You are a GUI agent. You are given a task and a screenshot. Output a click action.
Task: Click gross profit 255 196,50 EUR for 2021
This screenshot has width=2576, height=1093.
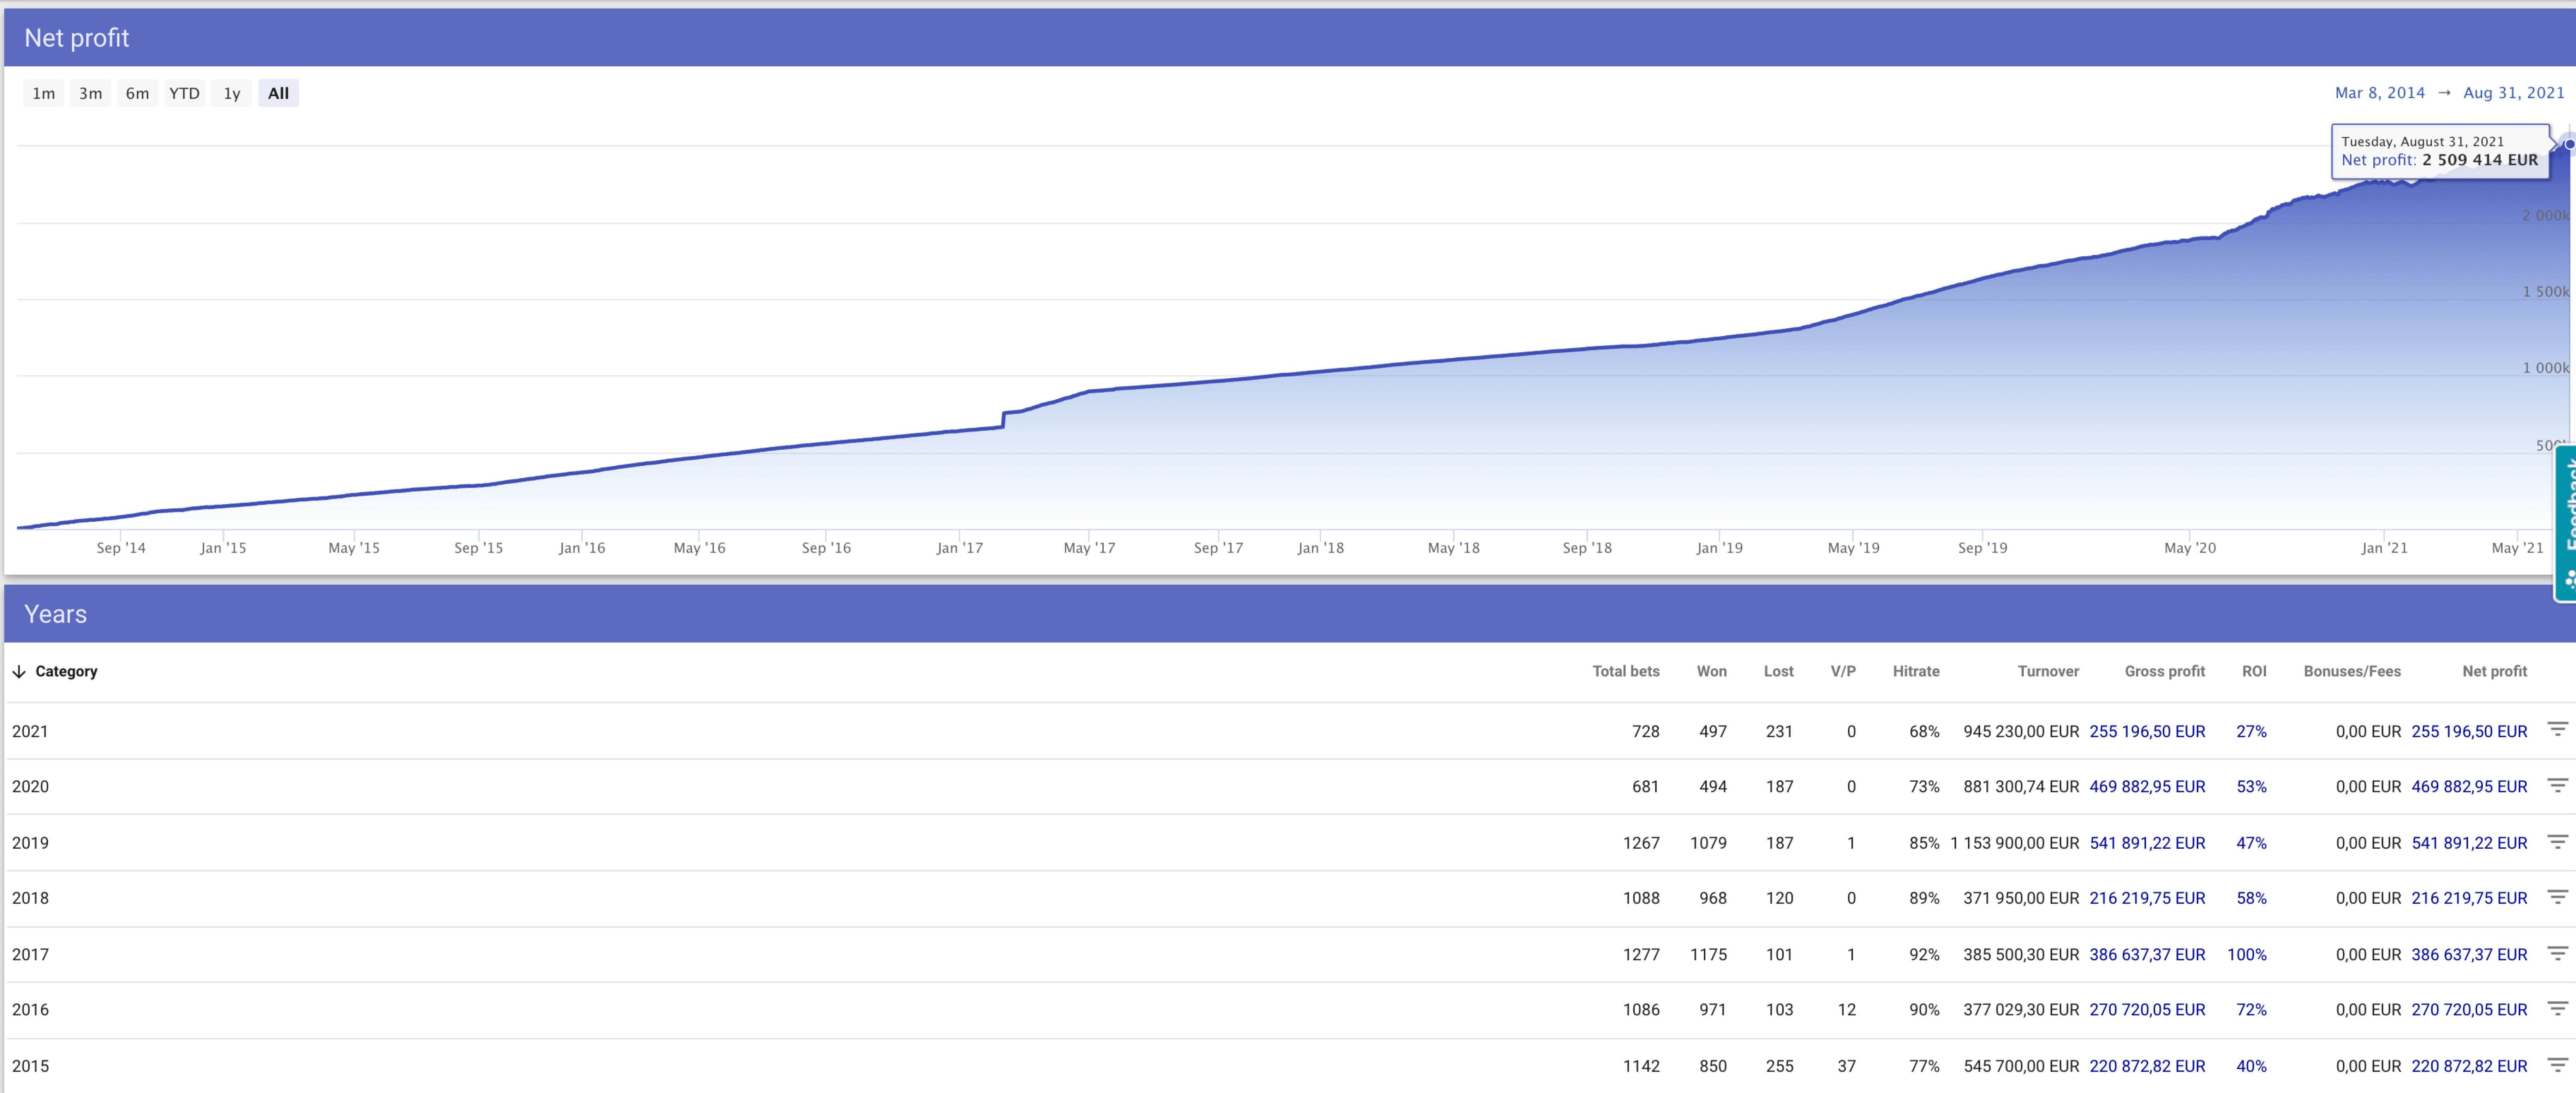[2147, 731]
